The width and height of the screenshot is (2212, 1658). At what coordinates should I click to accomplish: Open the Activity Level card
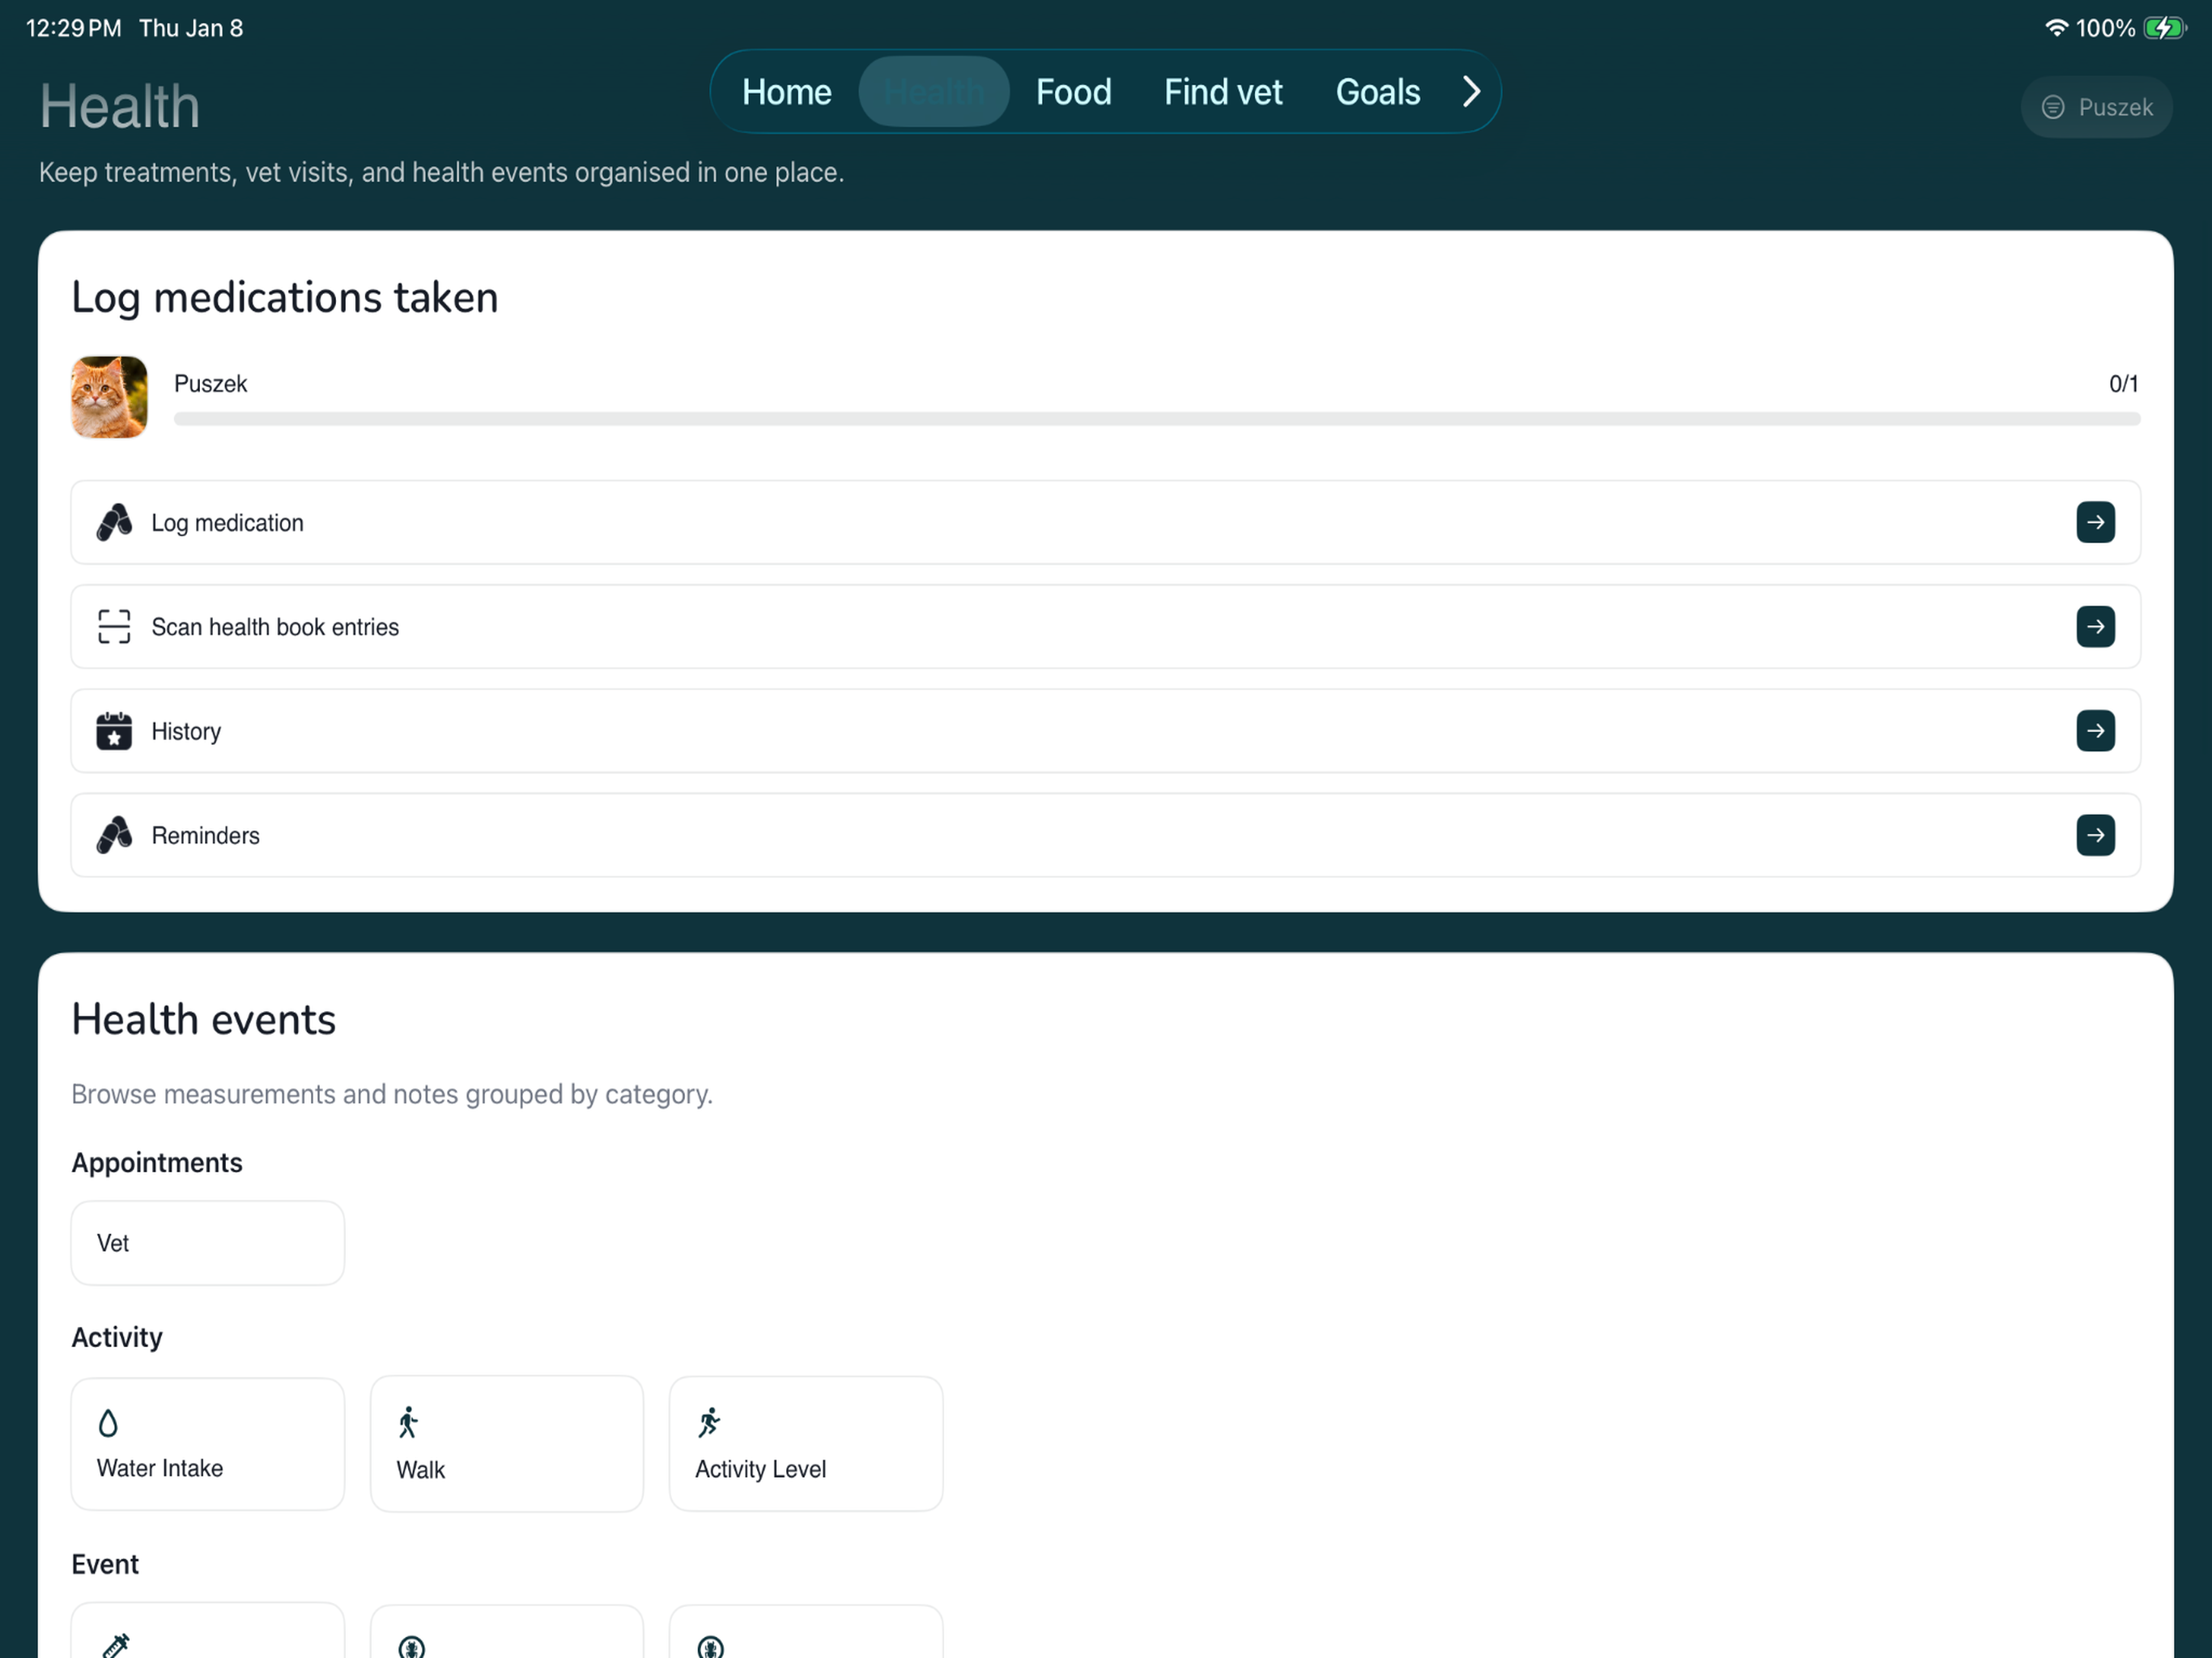pyautogui.click(x=806, y=1444)
